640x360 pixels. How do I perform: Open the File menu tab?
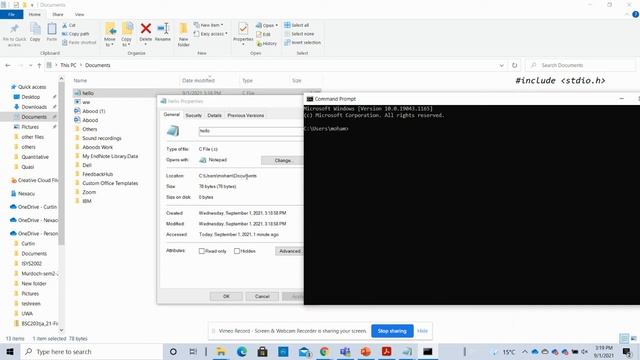11,14
